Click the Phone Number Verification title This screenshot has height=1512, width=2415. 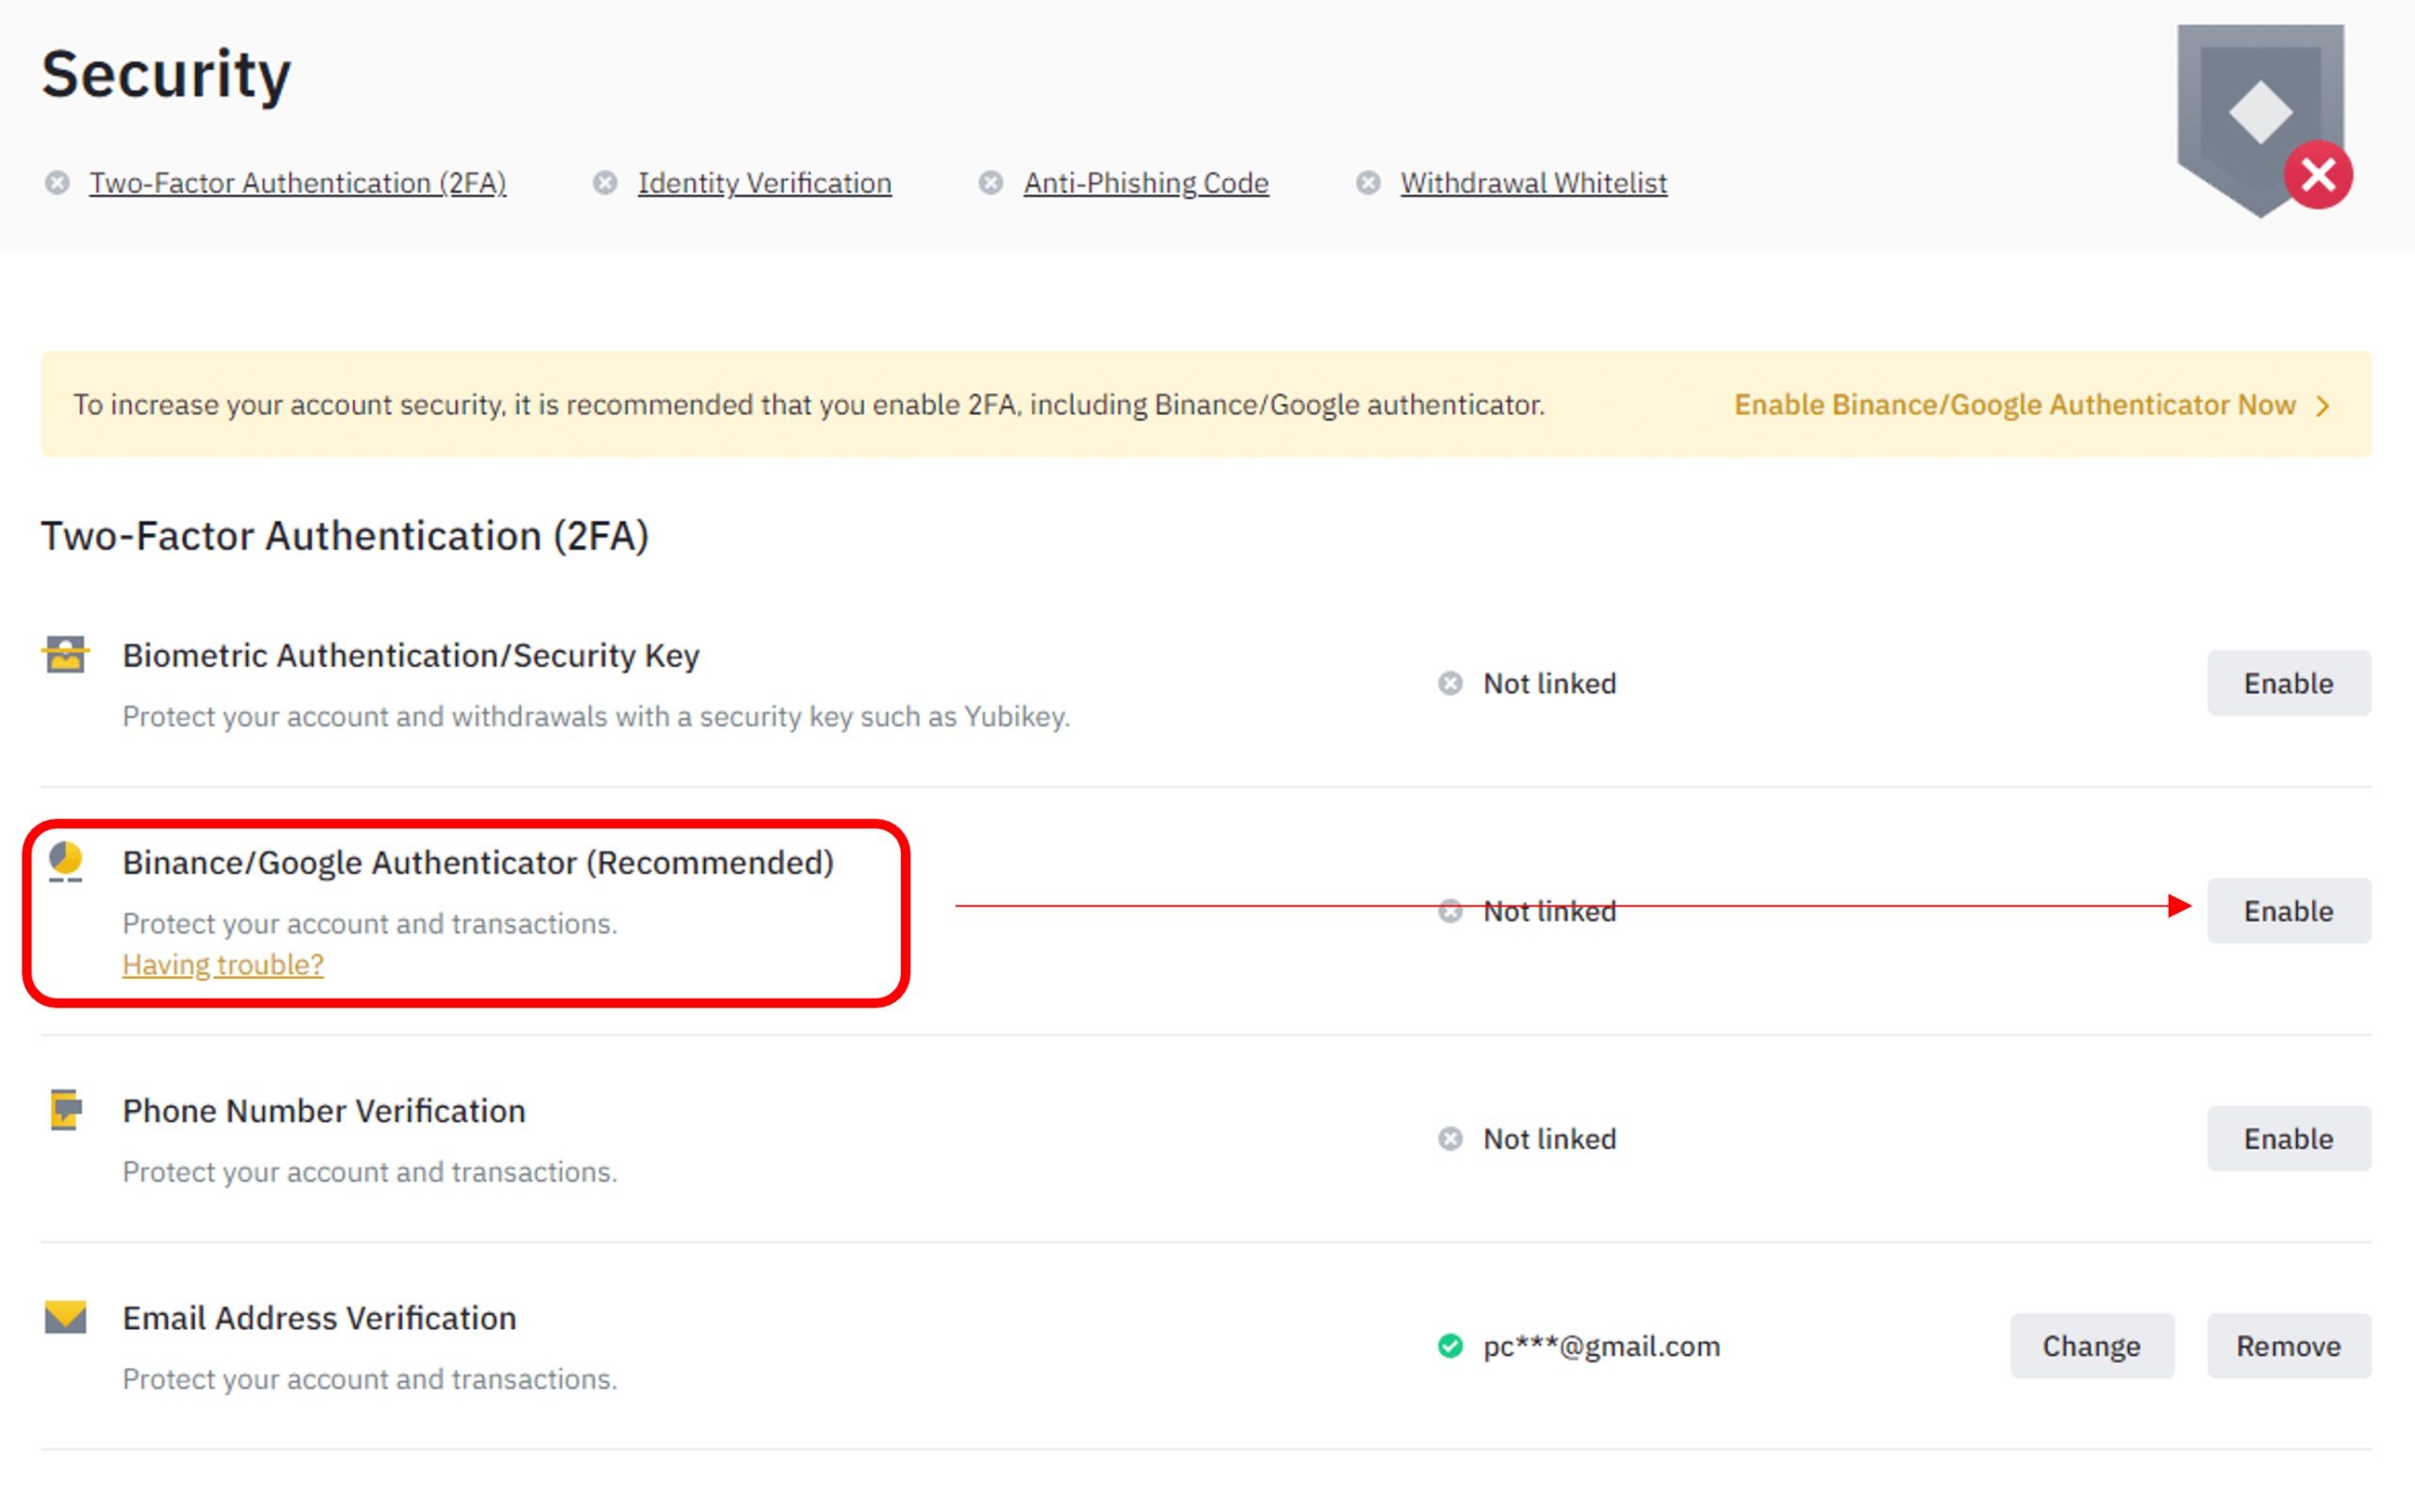pos(324,1110)
